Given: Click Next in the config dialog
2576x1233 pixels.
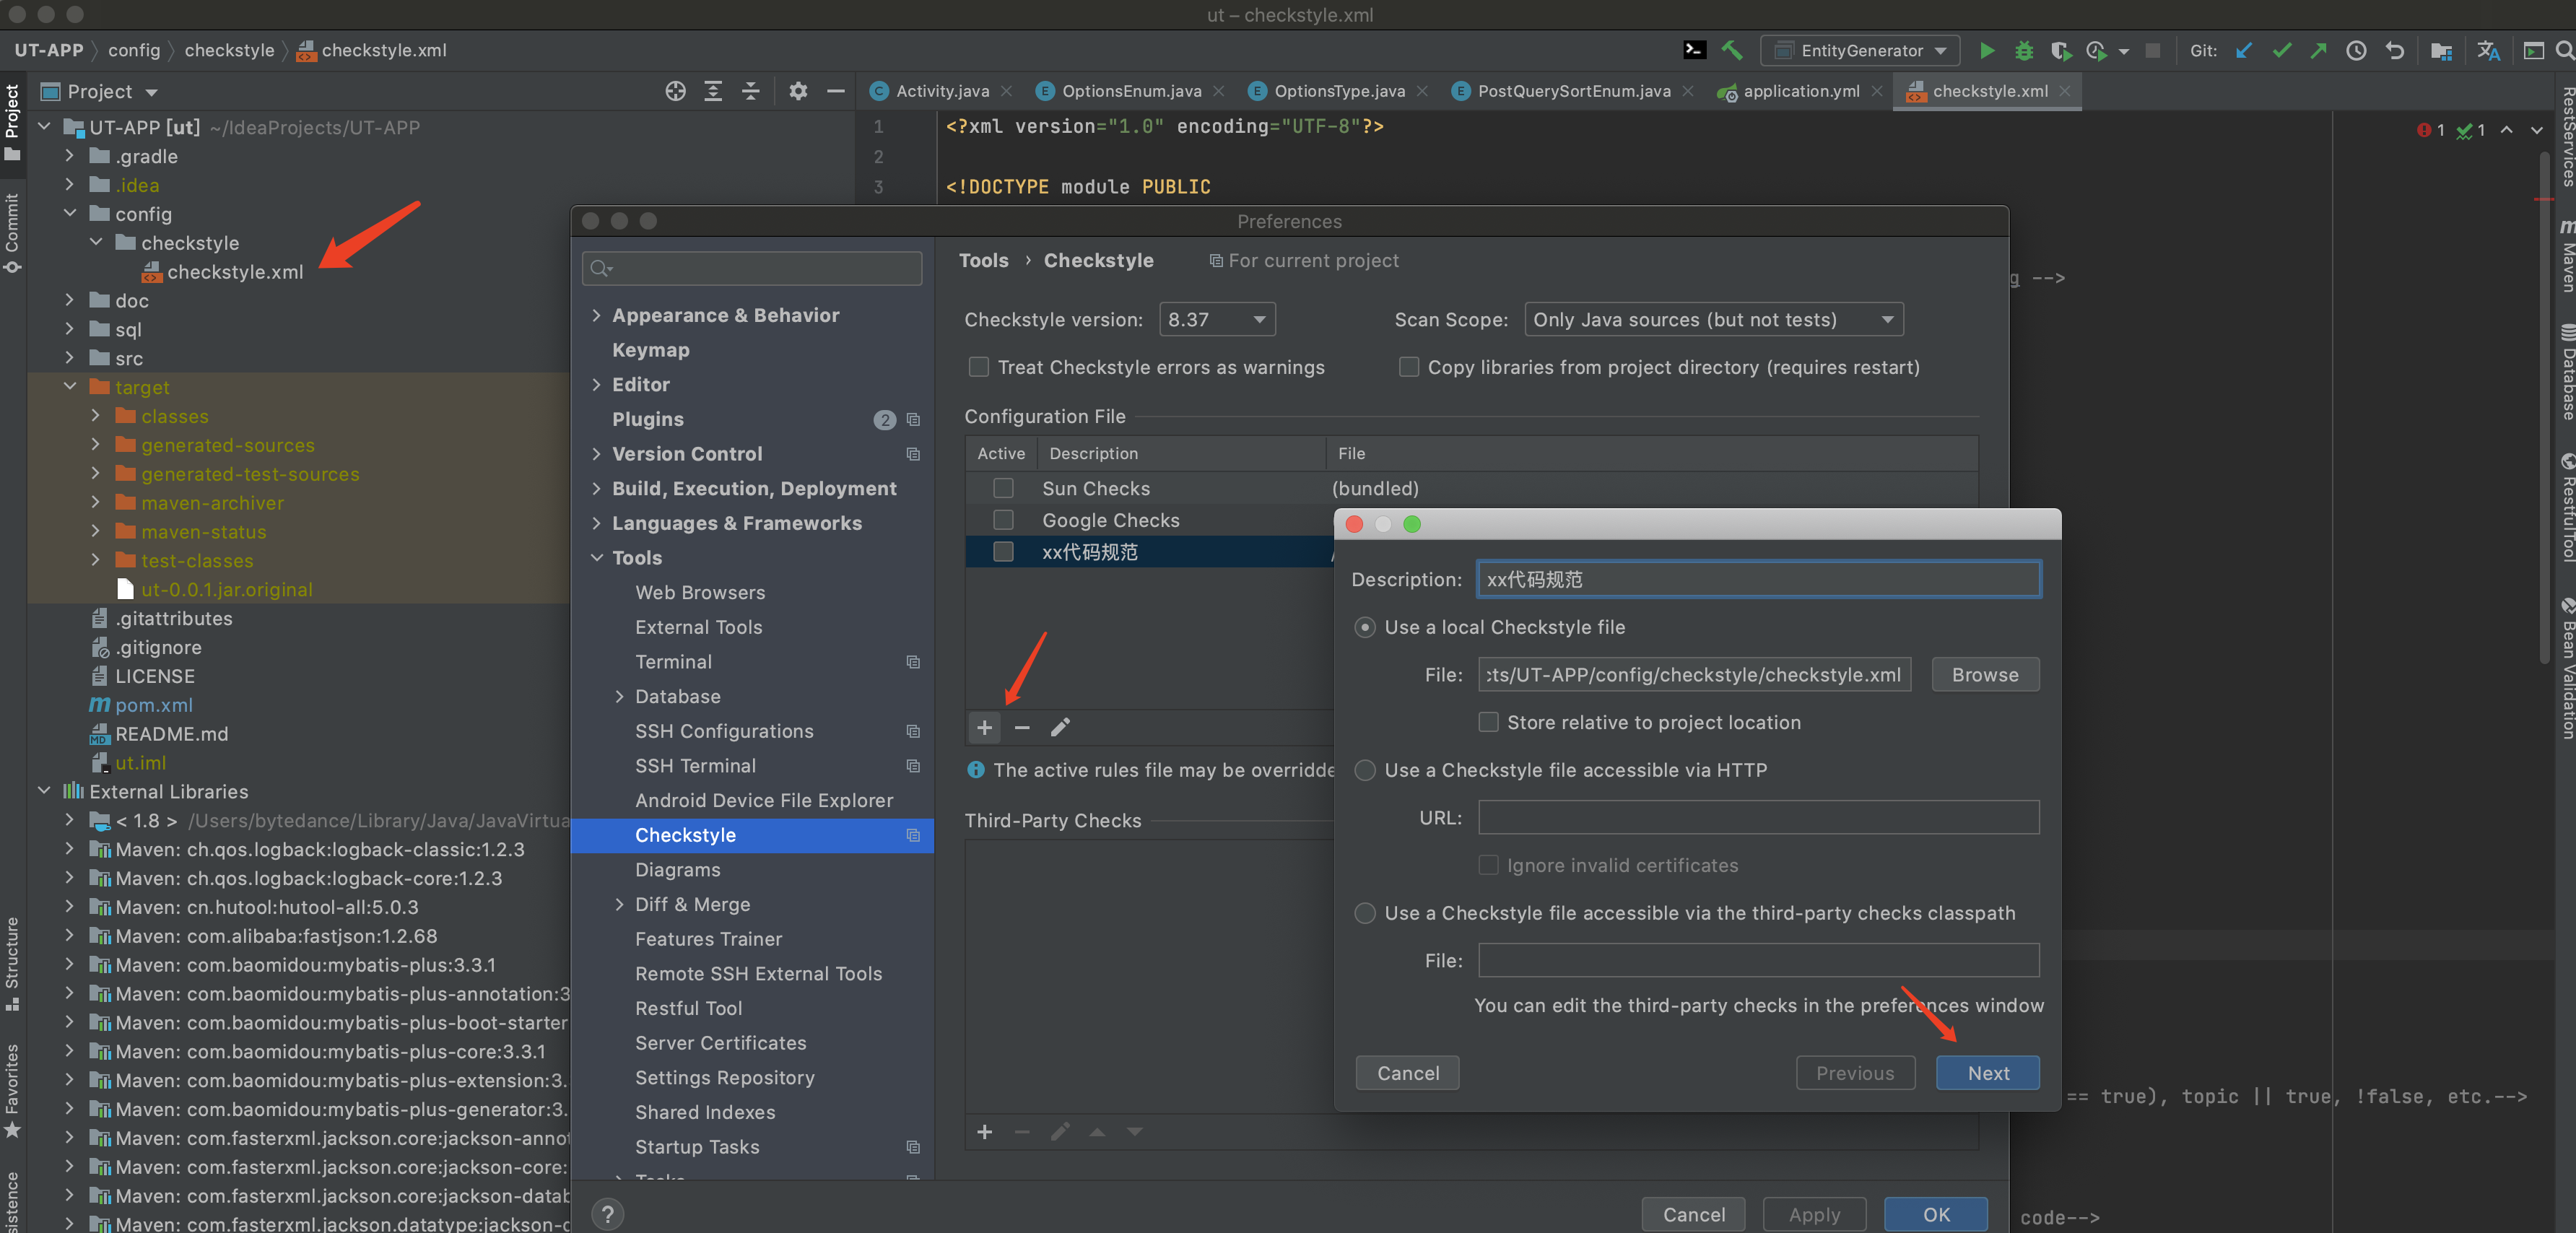Looking at the screenshot, I should (1987, 1073).
